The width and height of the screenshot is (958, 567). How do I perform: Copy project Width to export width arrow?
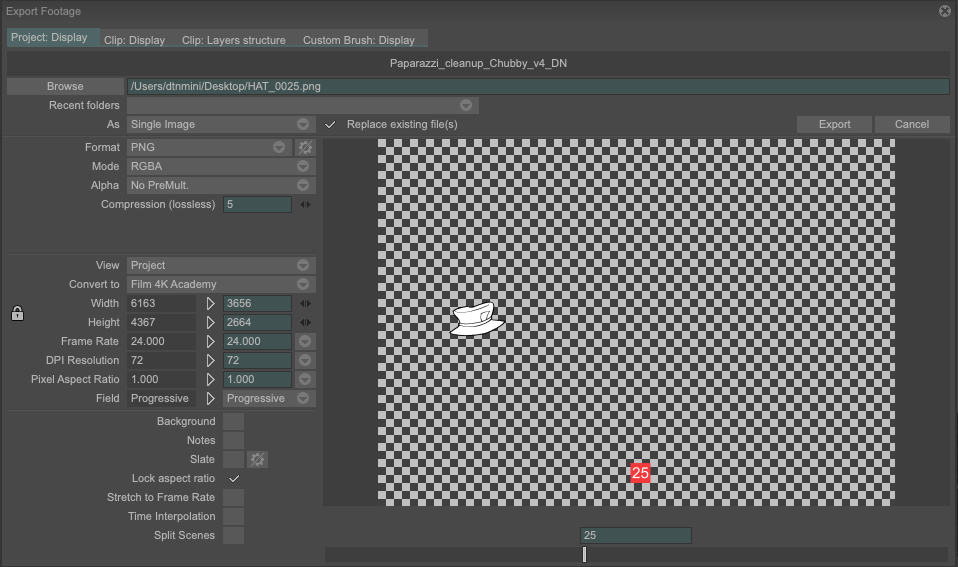coord(210,304)
